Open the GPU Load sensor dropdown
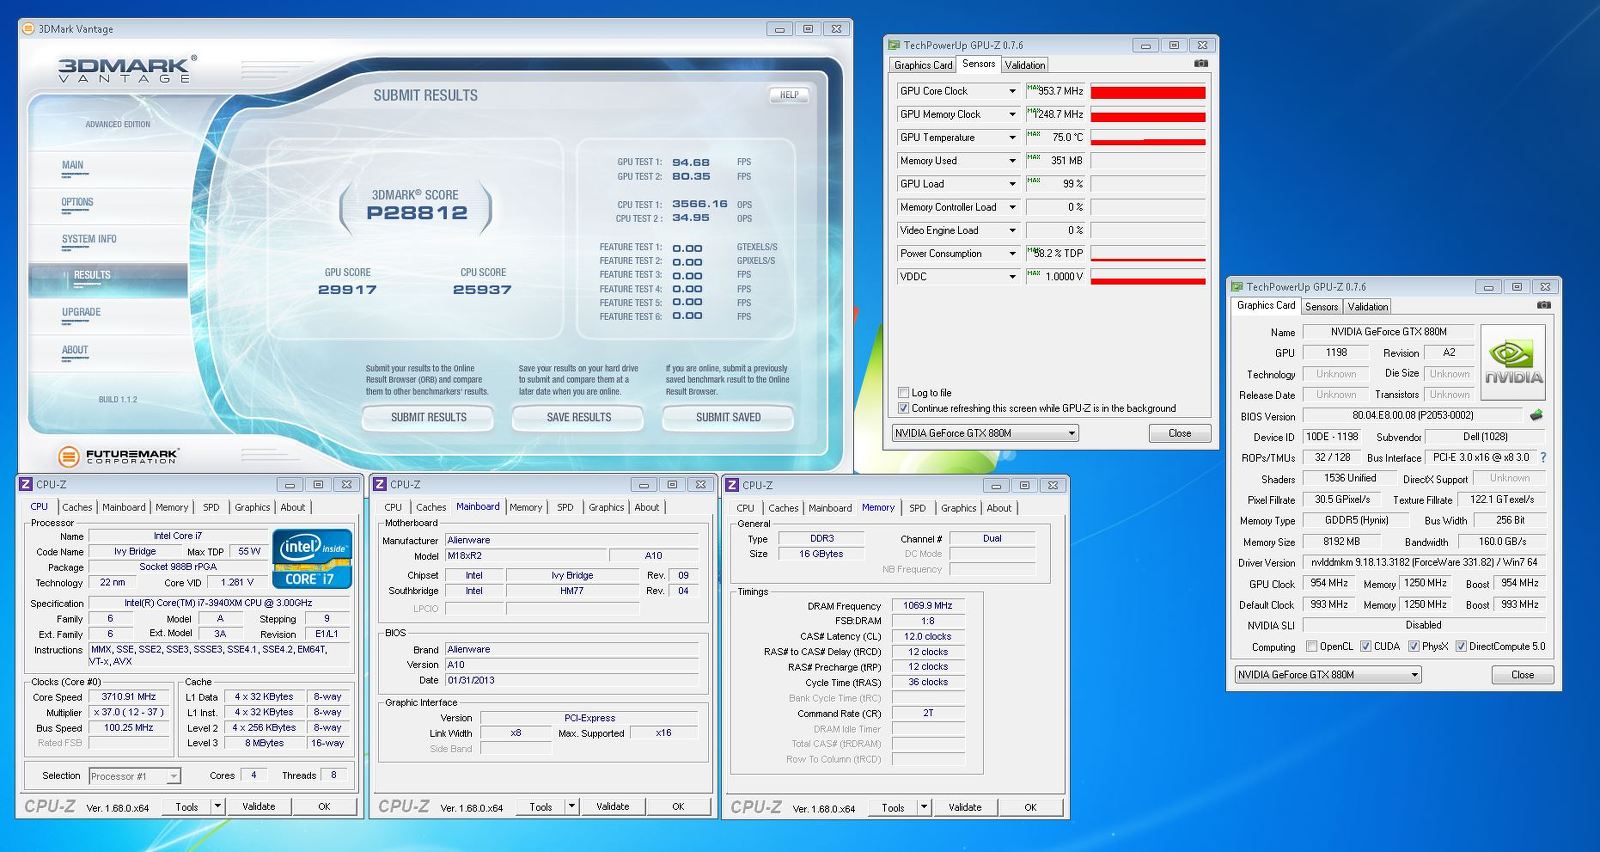The image size is (1600, 852). [1012, 183]
